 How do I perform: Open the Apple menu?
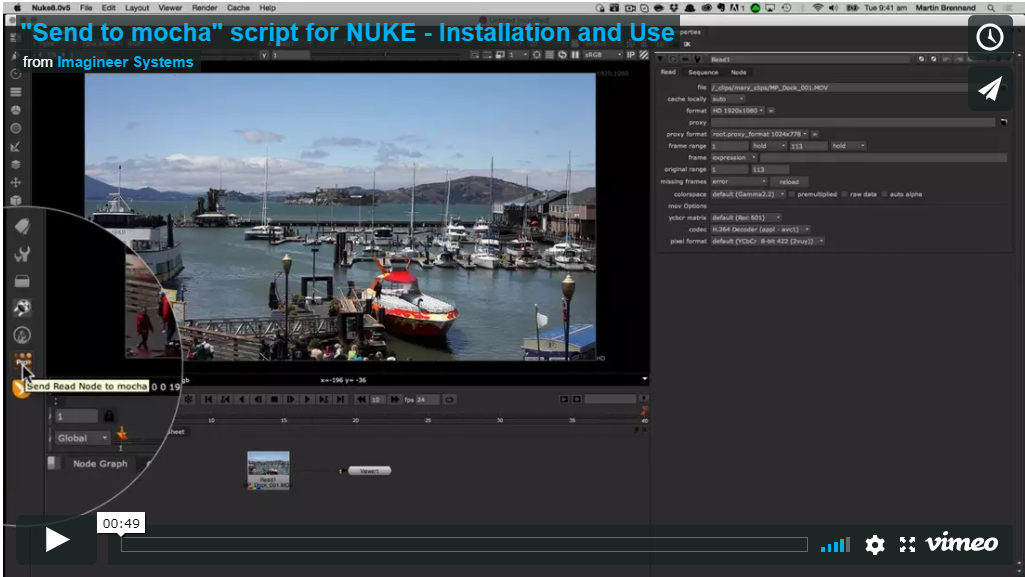click(x=18, y=8)
